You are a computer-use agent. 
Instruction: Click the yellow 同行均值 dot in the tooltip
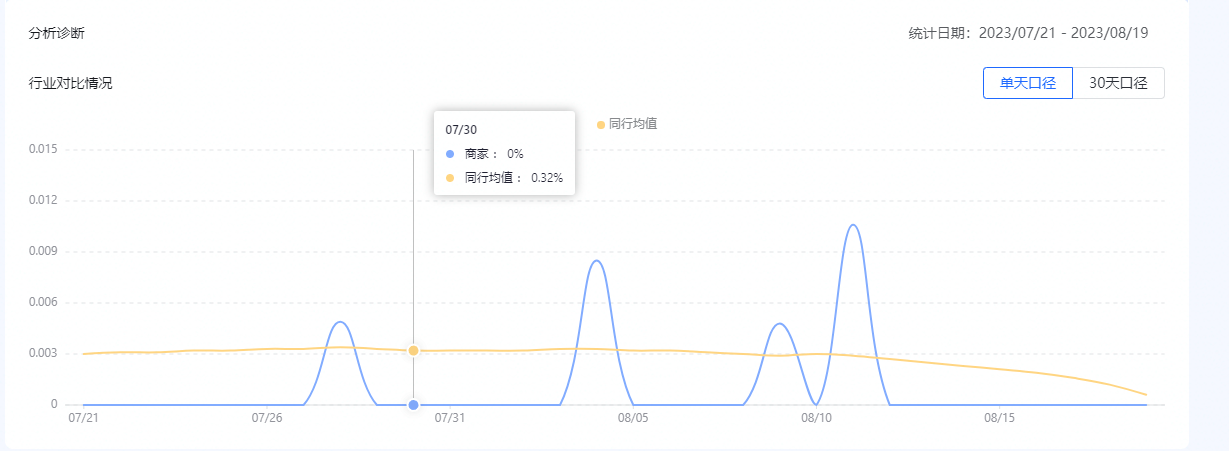tap(450, 178)
